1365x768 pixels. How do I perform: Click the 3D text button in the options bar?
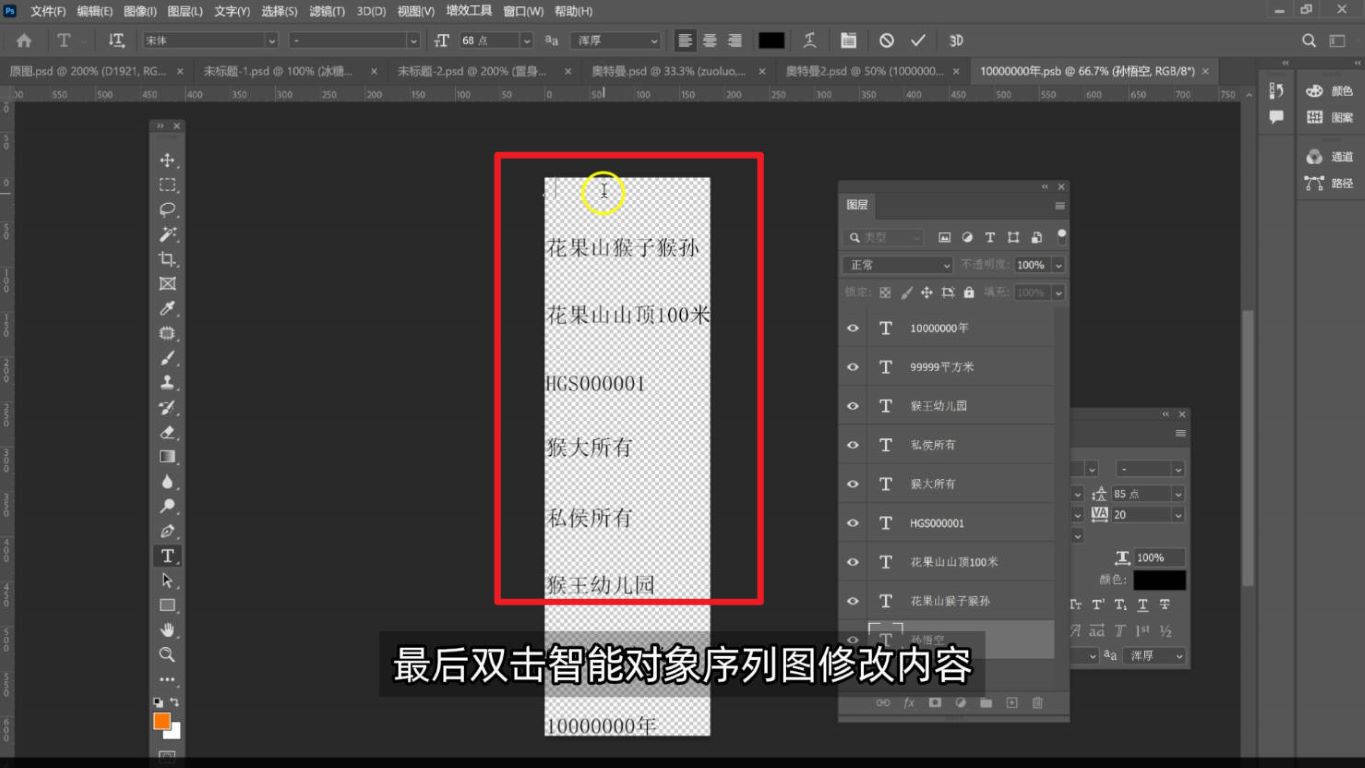point(955,40)
